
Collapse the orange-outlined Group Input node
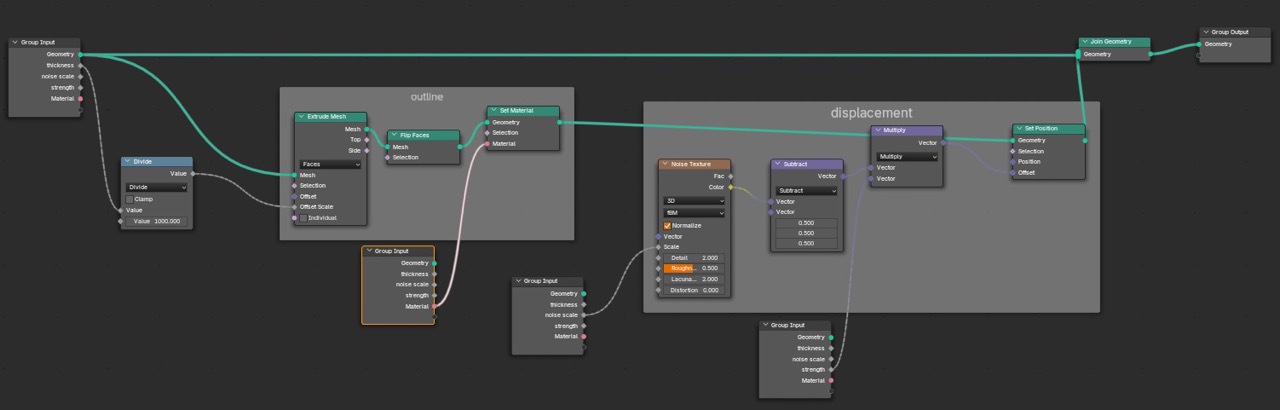[368, 251]
